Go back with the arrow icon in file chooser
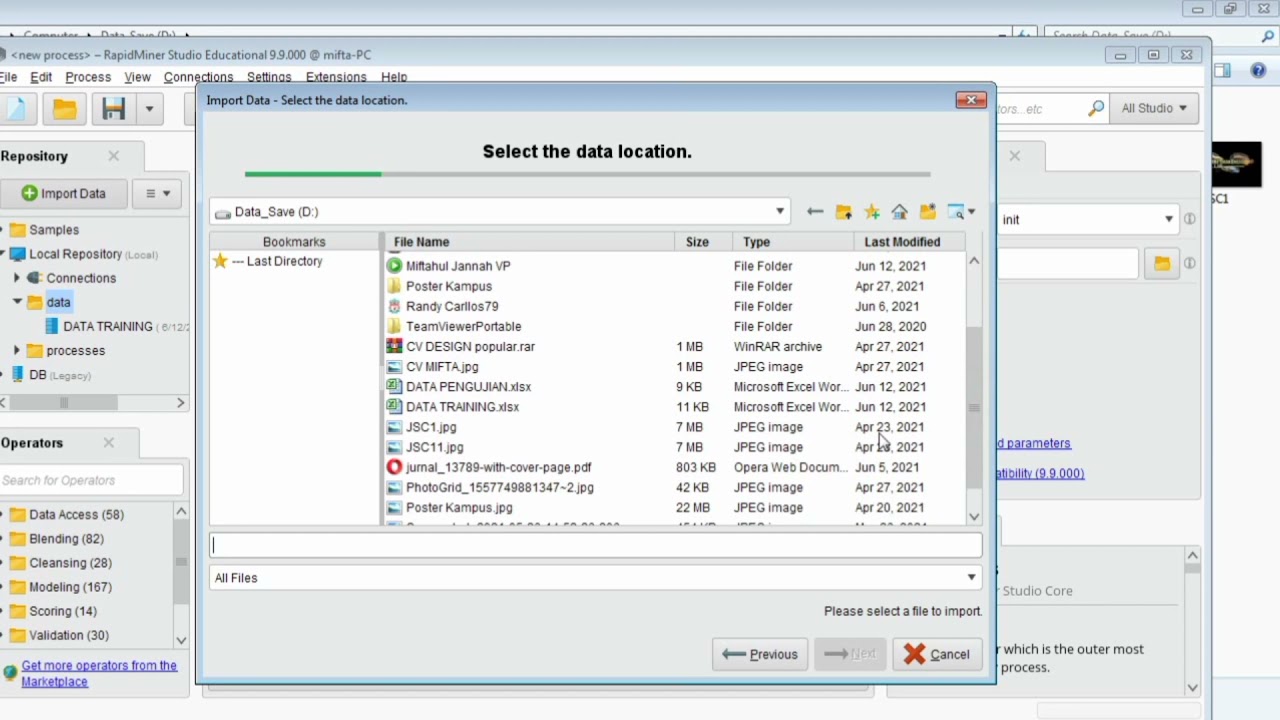1280x720 pixels. [x=815, y=212]
